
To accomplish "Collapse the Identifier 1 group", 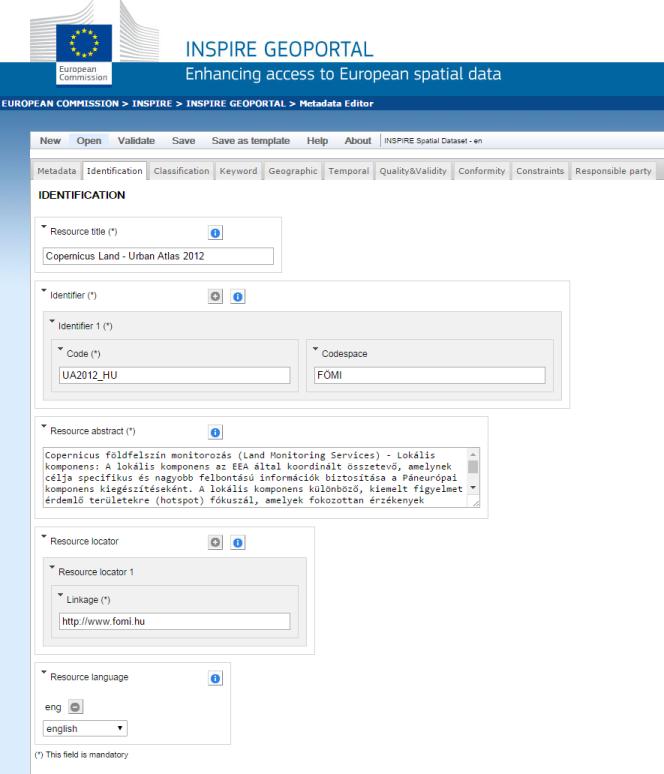I will coord(52,321).
